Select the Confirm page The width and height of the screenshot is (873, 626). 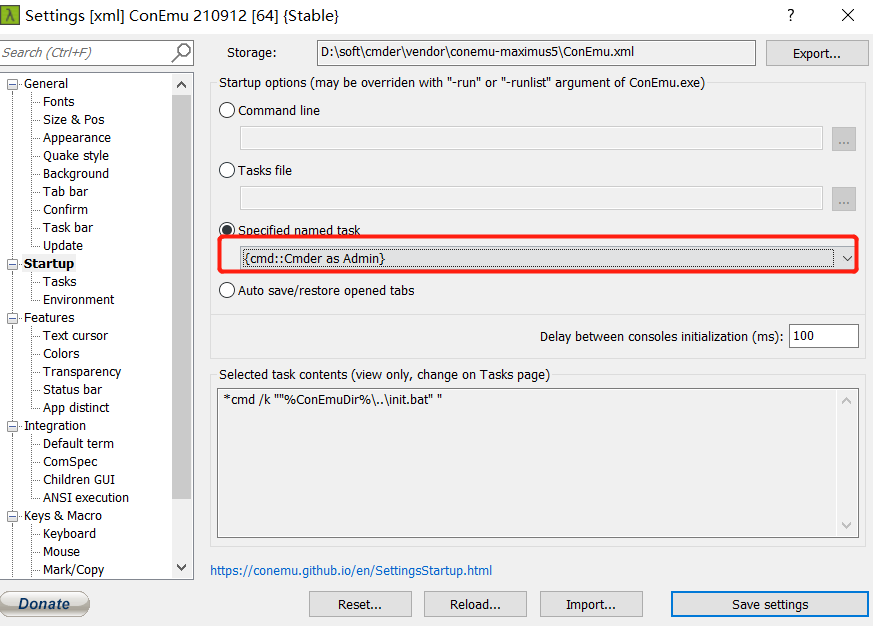coord(65,209)
